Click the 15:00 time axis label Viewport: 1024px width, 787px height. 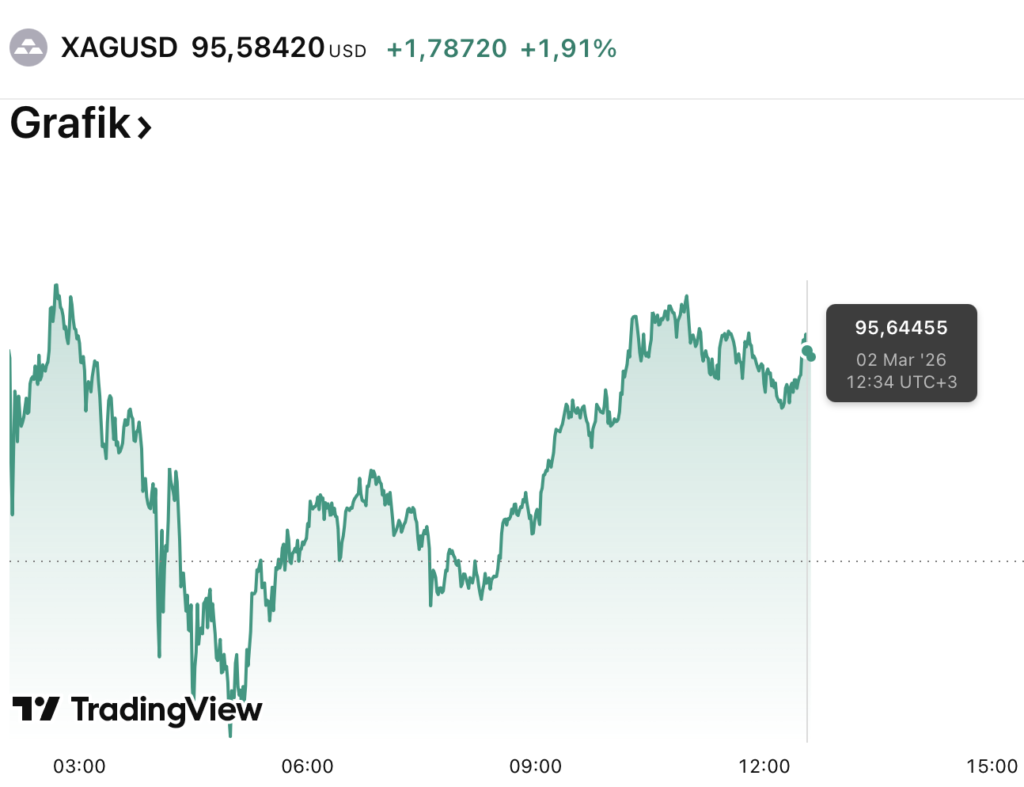click(x=991, y=766)
